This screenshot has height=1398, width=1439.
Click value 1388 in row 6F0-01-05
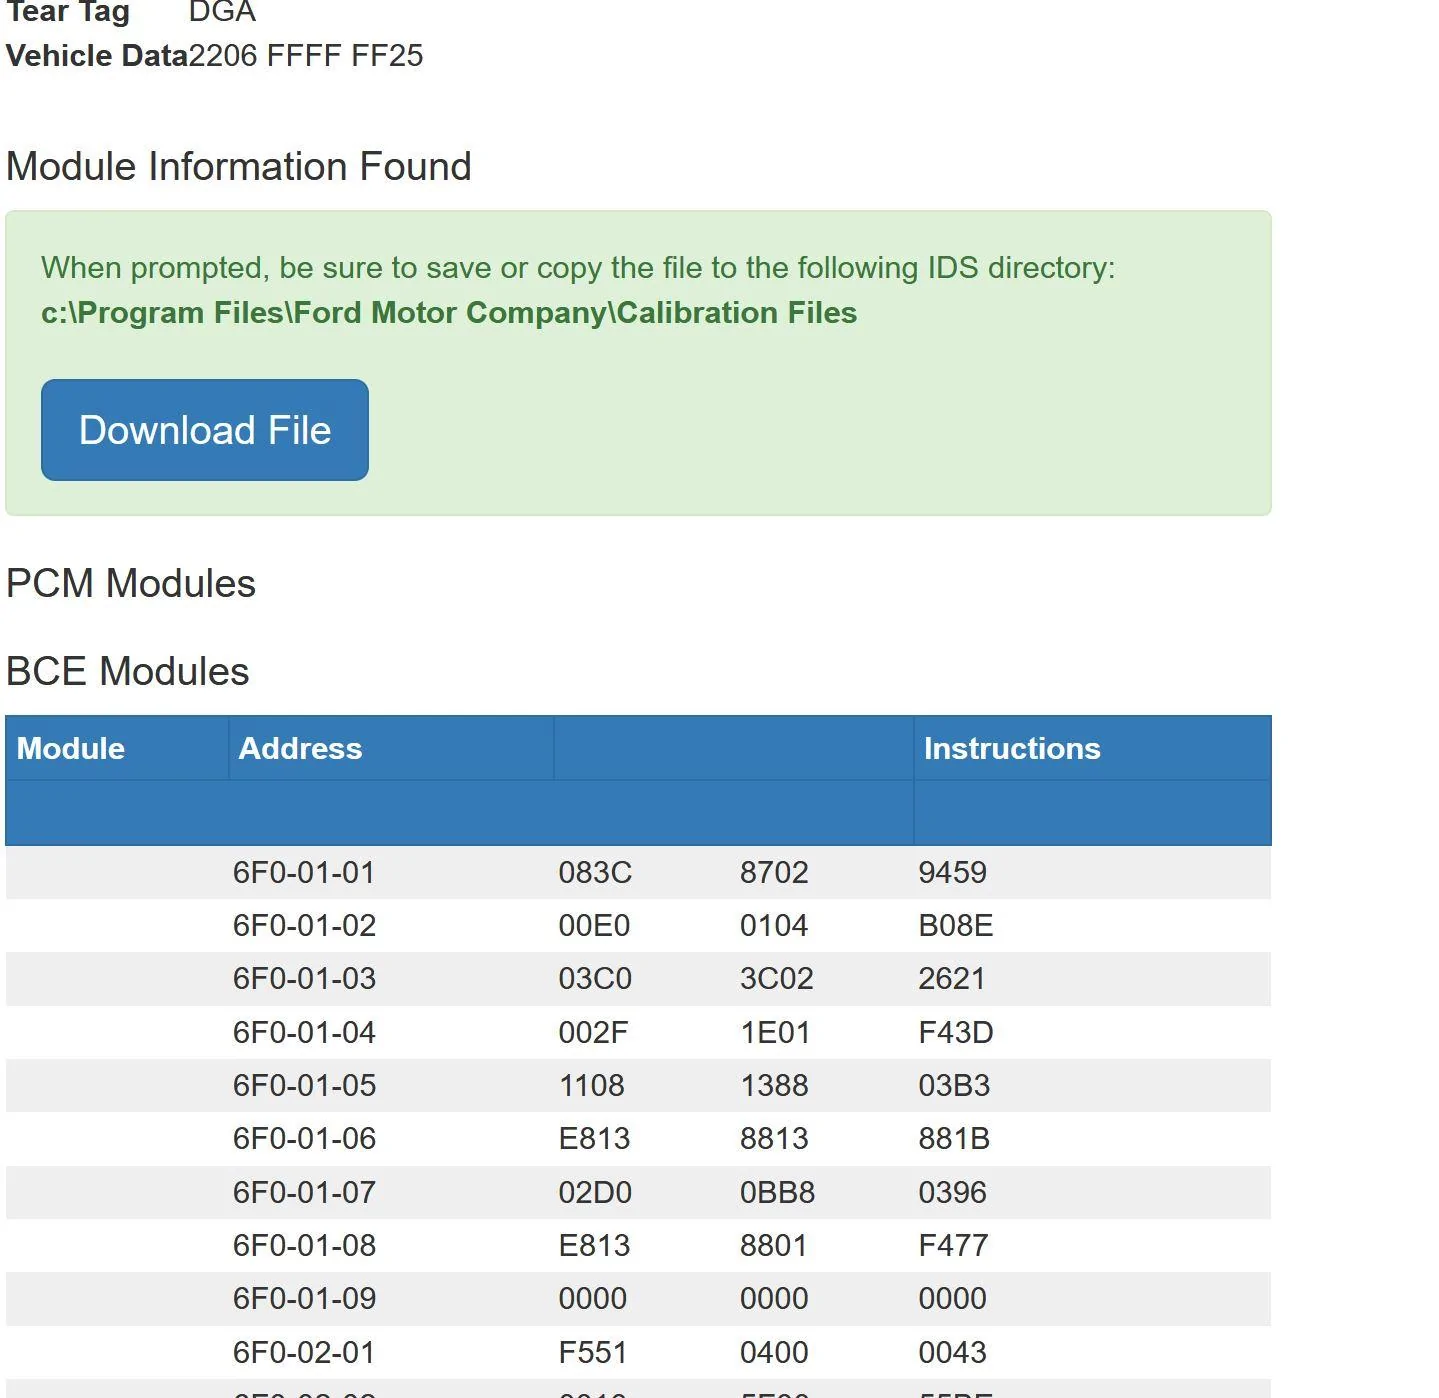tap(774, 1085)
